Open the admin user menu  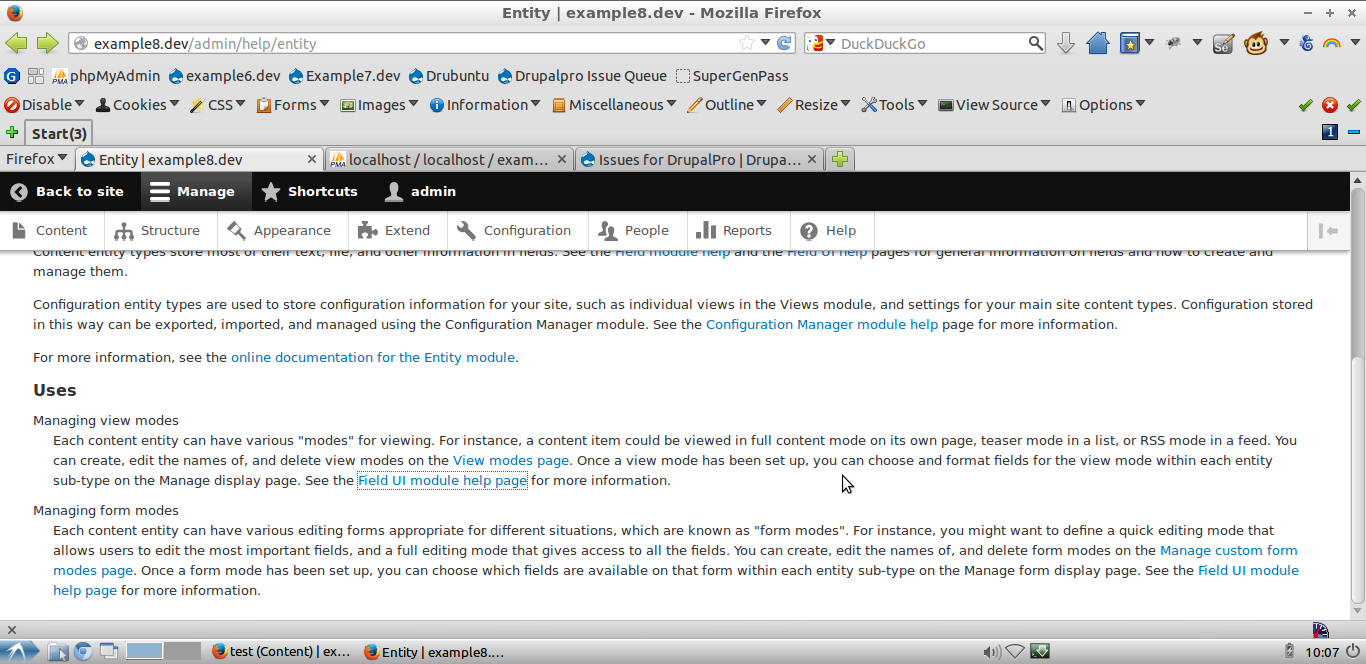421,192
